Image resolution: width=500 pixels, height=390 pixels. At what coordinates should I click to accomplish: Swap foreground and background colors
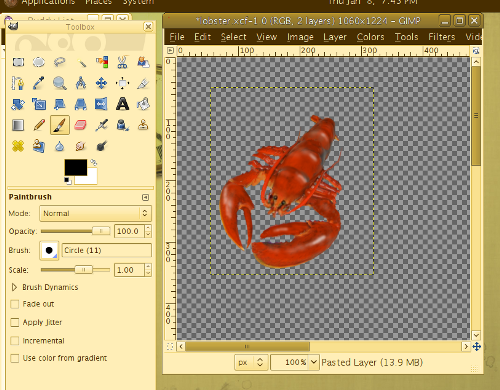[94, 162]
